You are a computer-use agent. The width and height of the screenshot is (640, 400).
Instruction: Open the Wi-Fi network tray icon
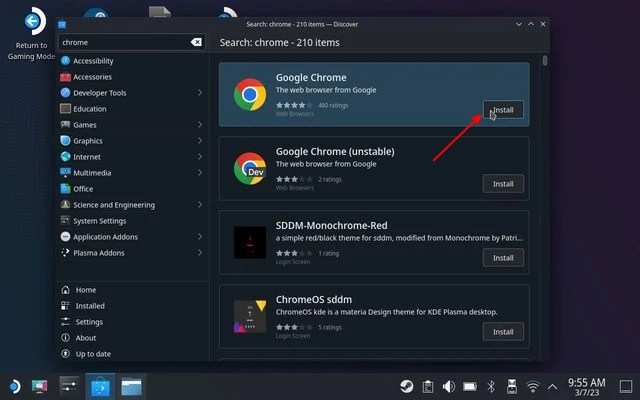(533, 386)
